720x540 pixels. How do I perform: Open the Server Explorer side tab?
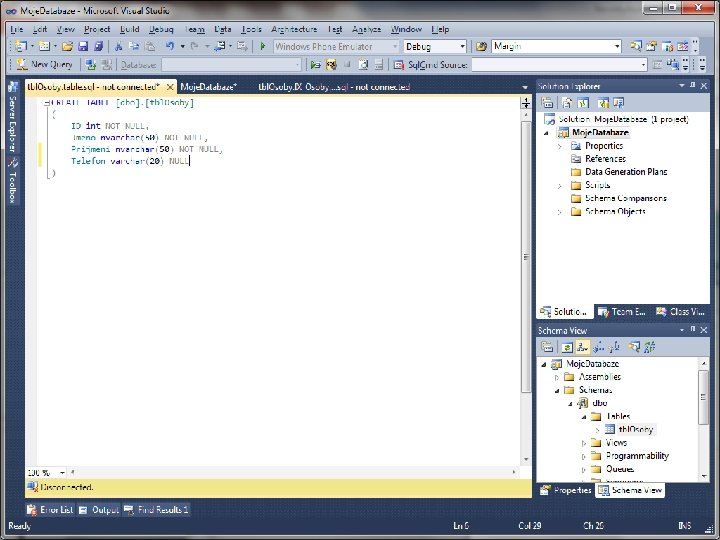13,117
